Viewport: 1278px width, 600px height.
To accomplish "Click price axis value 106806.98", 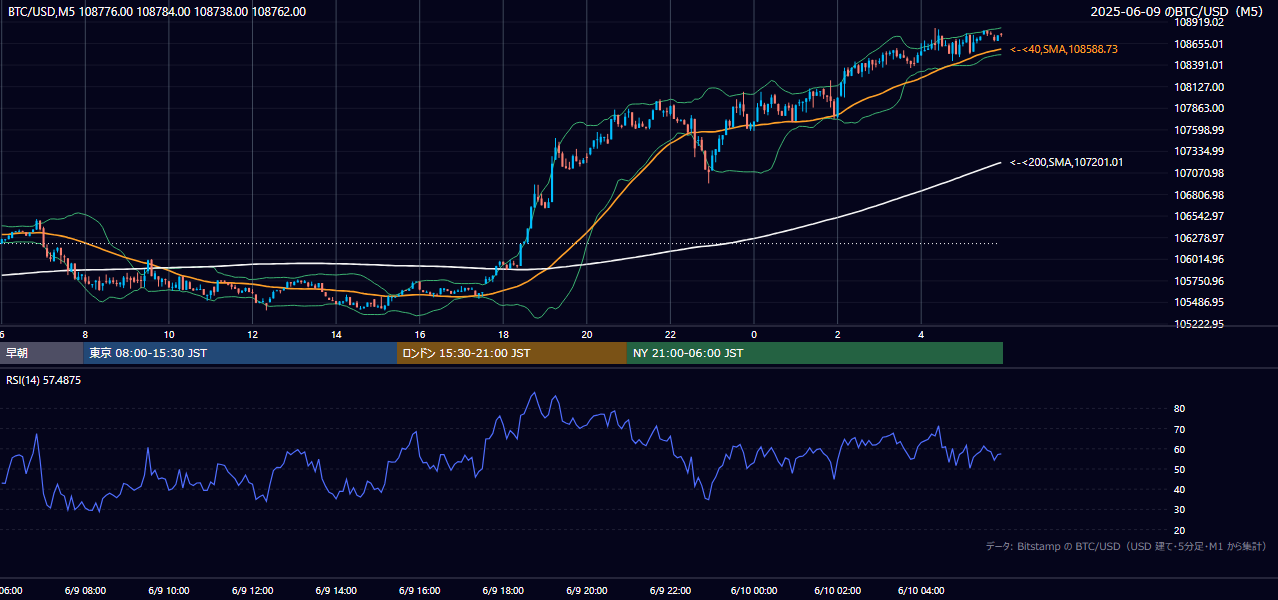I will pyautogui.click(x=1199, y=195).
